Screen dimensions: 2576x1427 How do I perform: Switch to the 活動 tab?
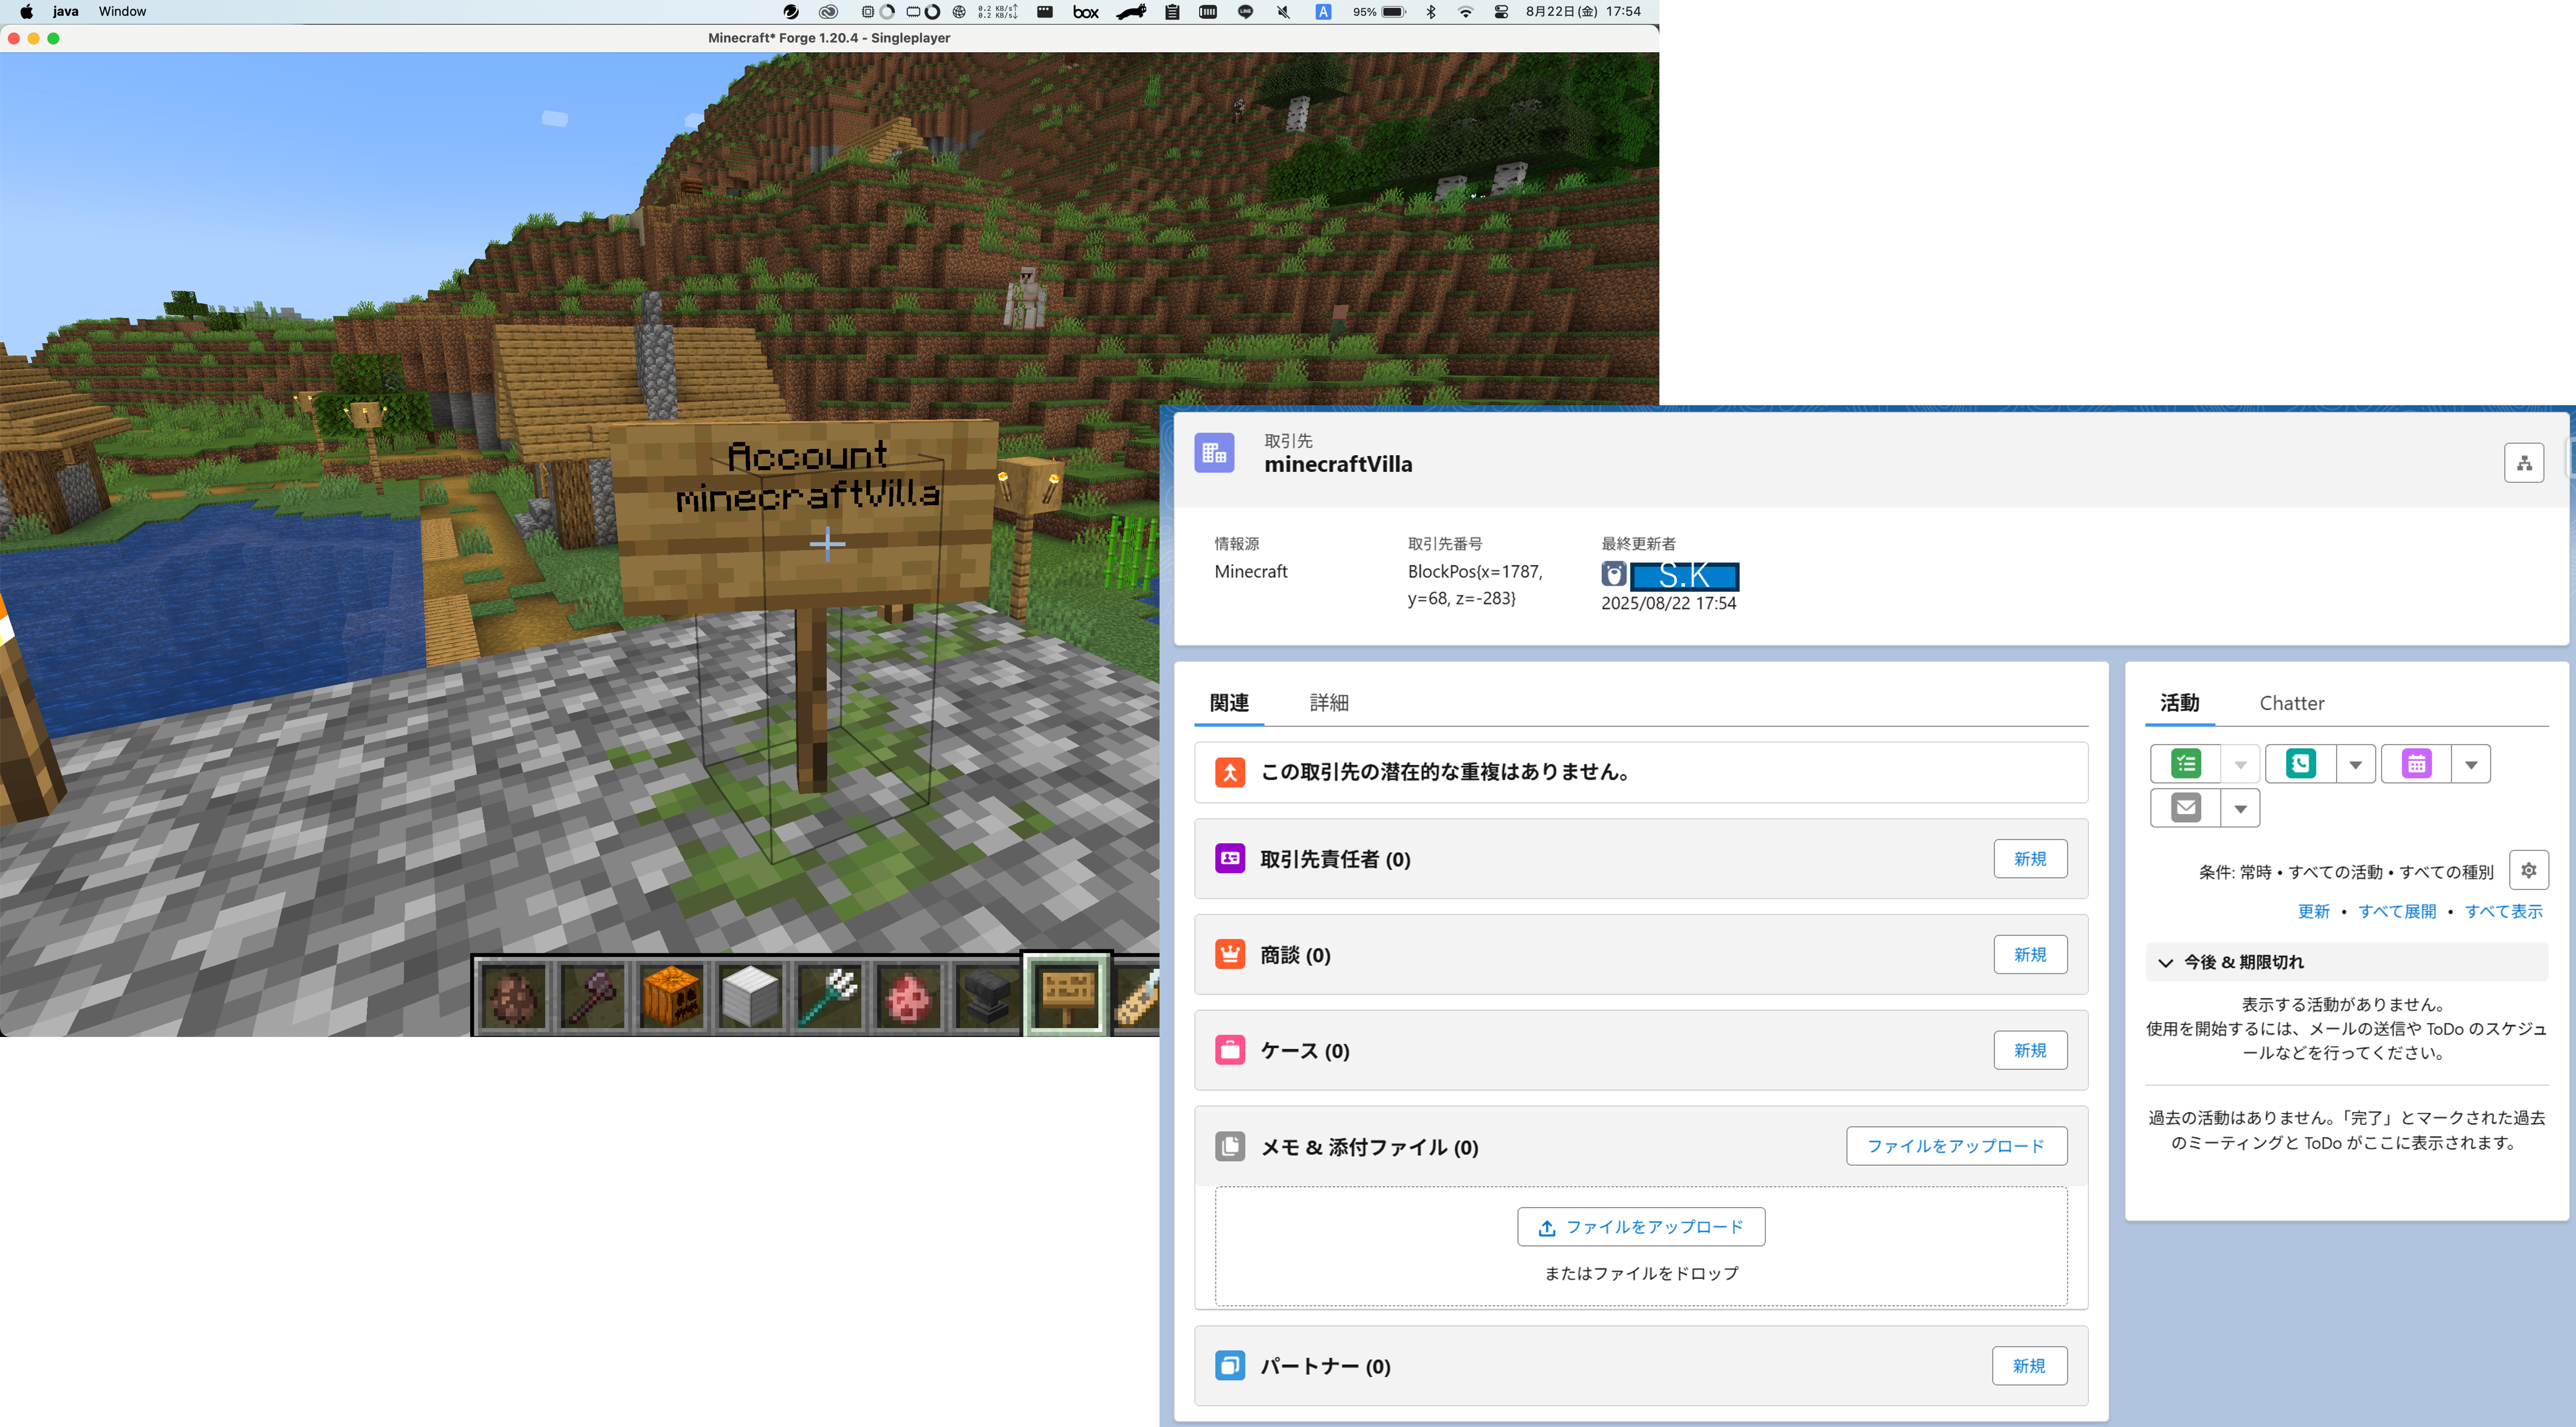click(2180, 702)
